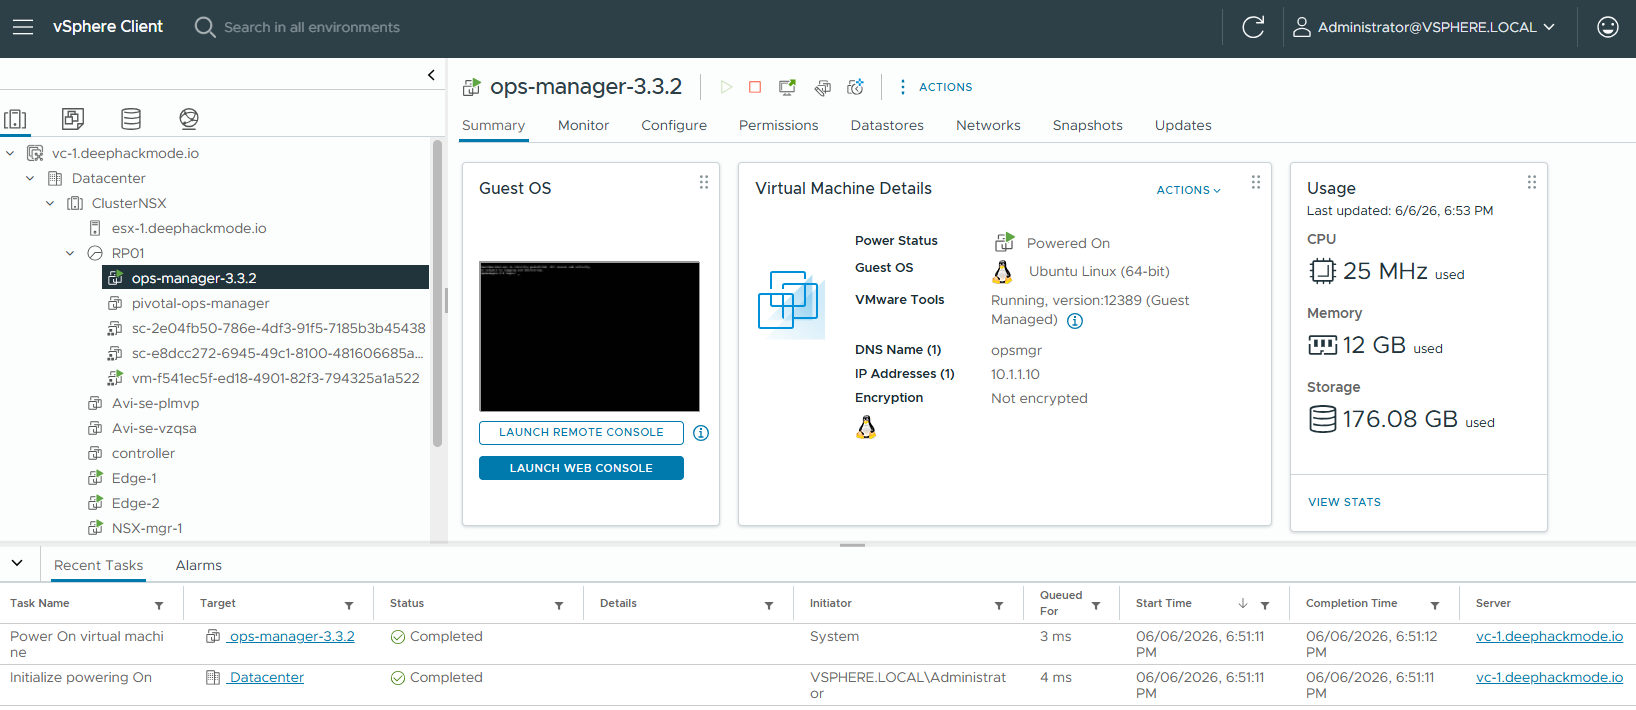The height and width of the screenshot is (710, 1636).
Task: Switch to Hosts and Clusters inventory view
Action: tap(16, 119)
